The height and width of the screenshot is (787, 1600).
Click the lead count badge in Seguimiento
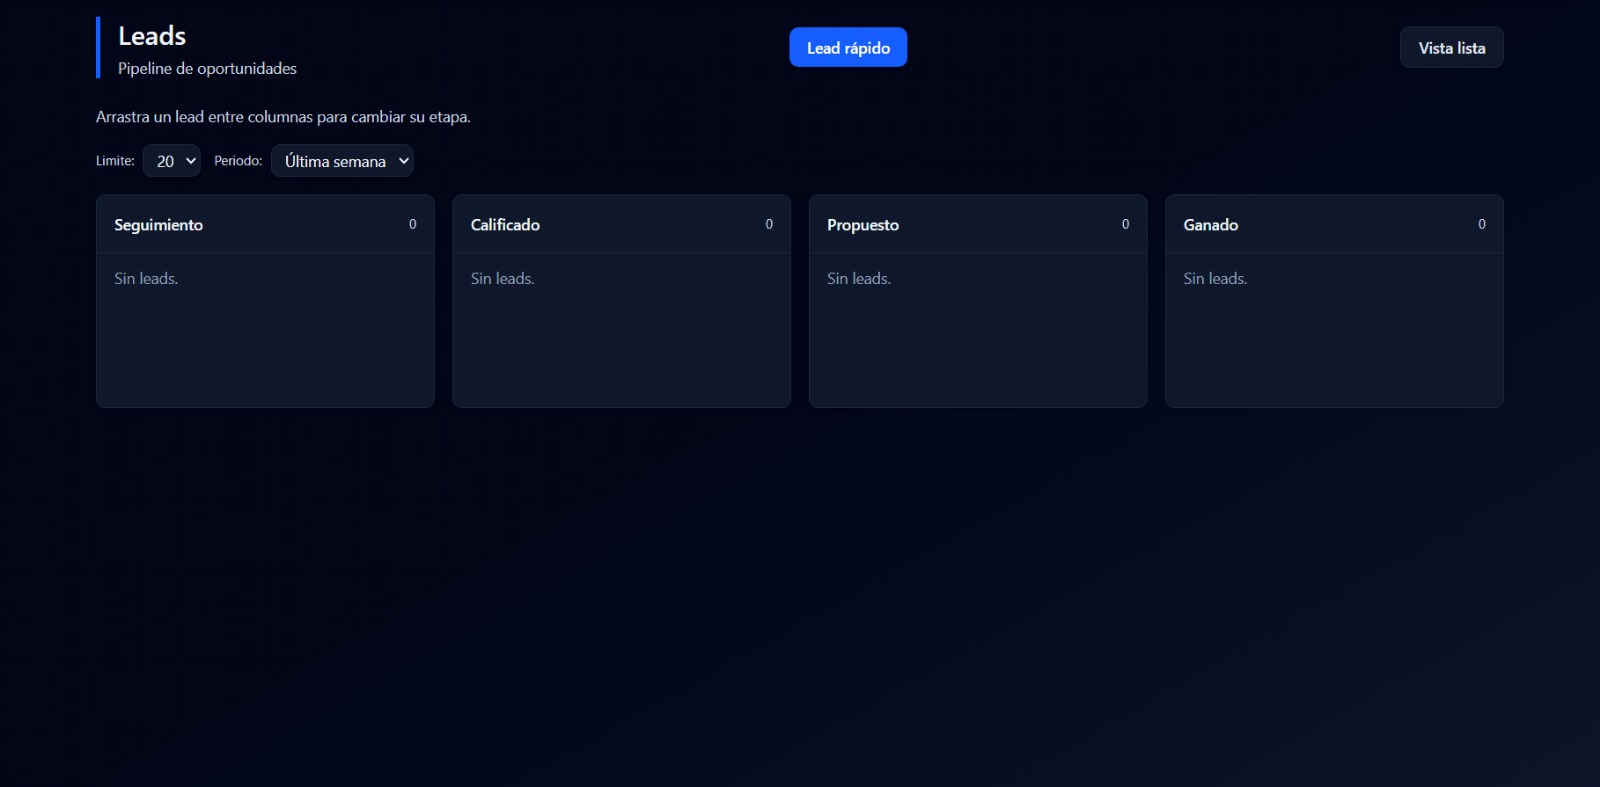[x=412, y=225]
